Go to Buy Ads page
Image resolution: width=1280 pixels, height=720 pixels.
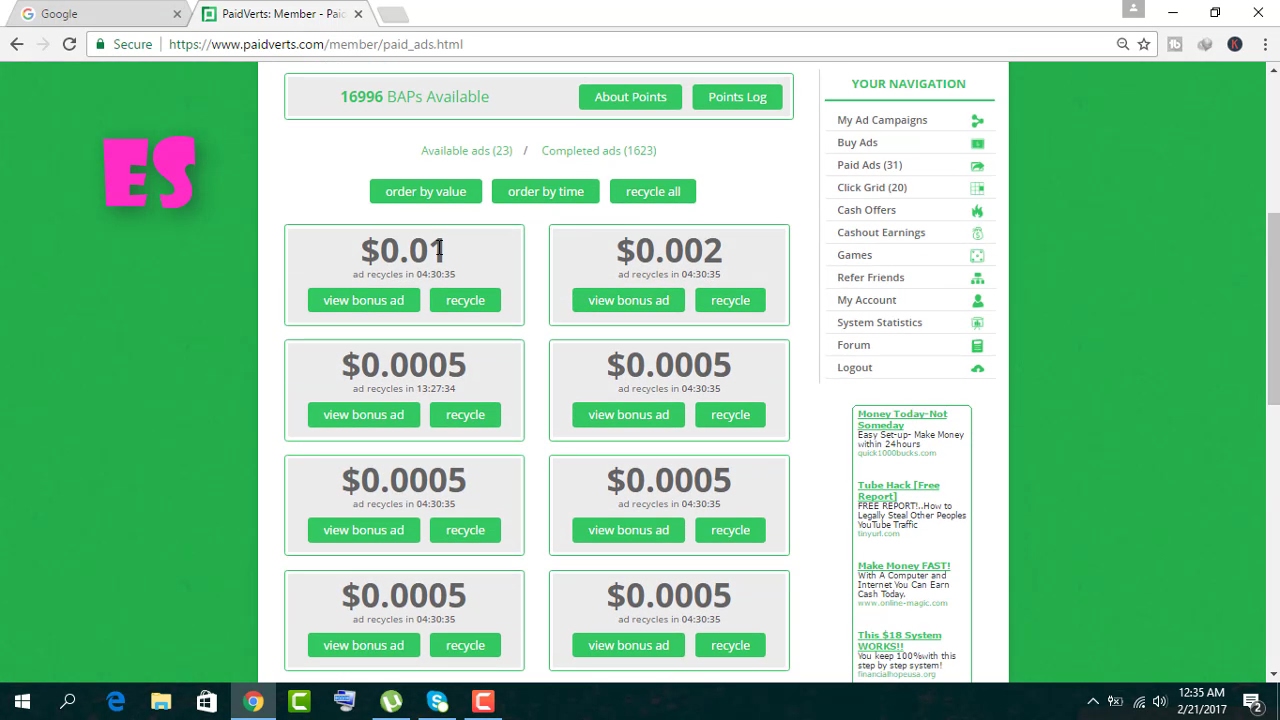tap(857, 143)
